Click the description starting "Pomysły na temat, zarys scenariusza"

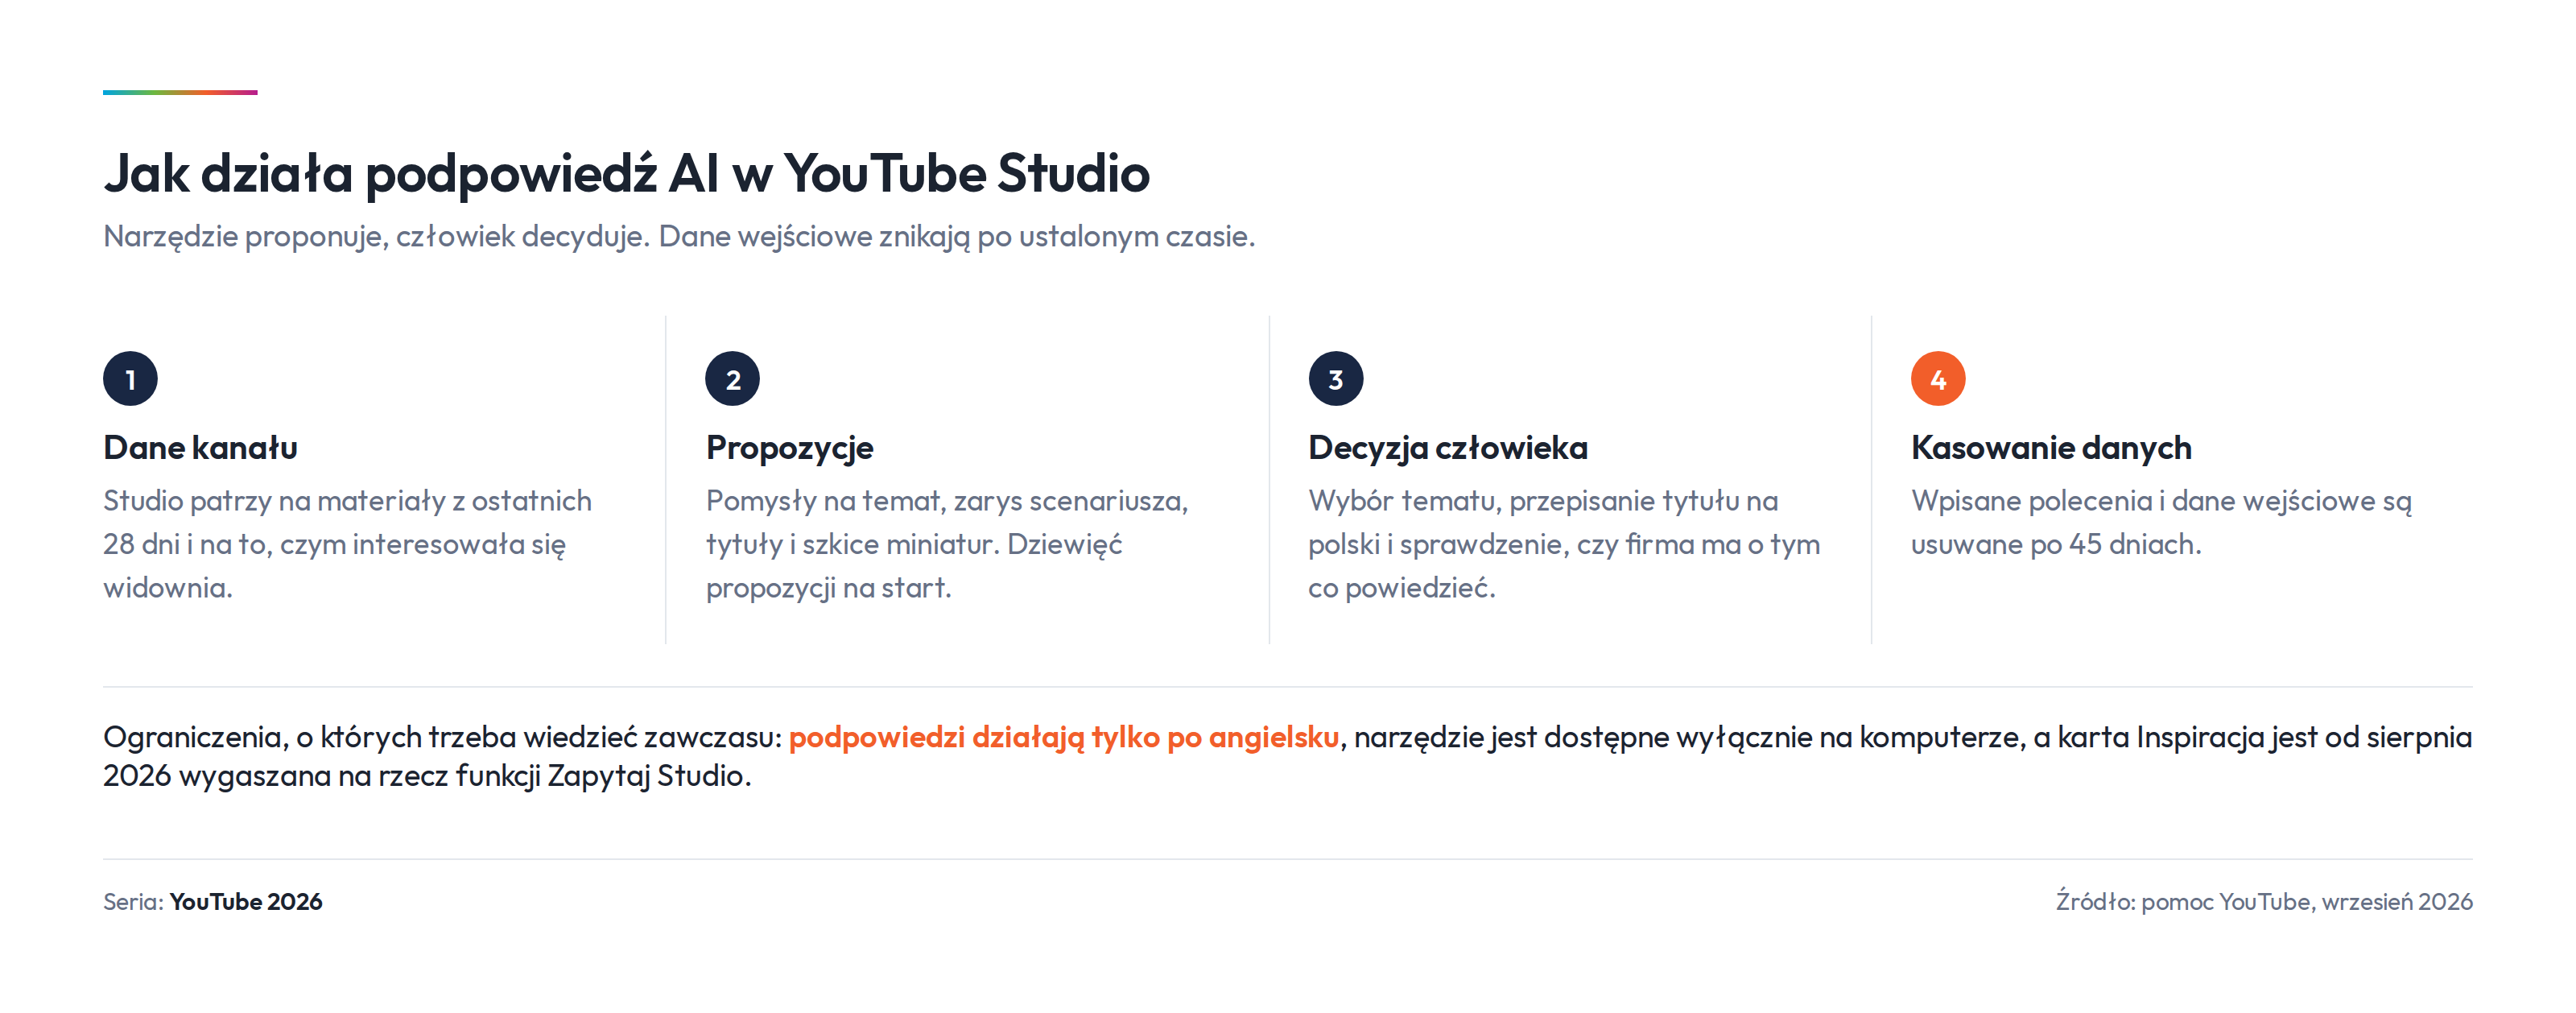(947, 544)
